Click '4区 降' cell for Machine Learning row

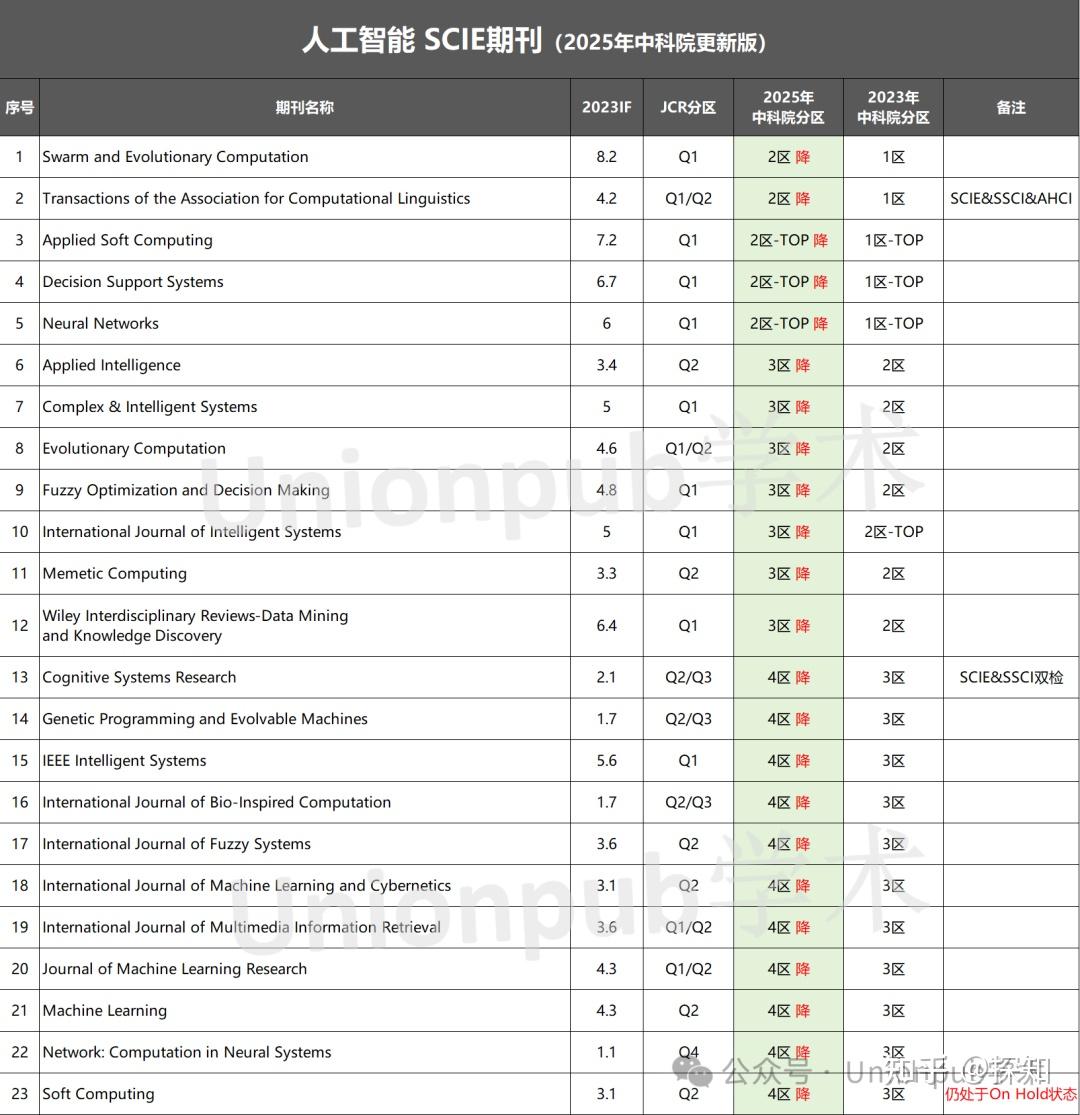tap(788, 1010)
